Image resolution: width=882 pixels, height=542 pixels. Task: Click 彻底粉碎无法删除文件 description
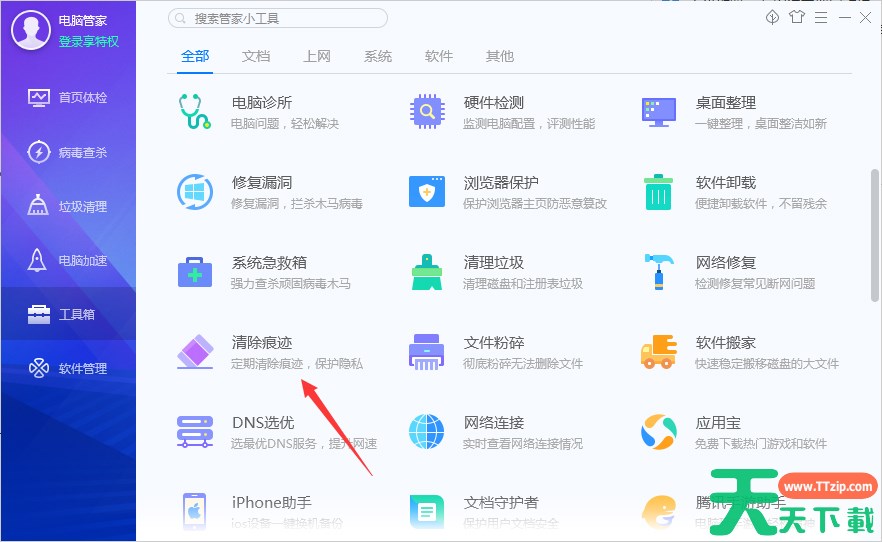pos(523,364)
